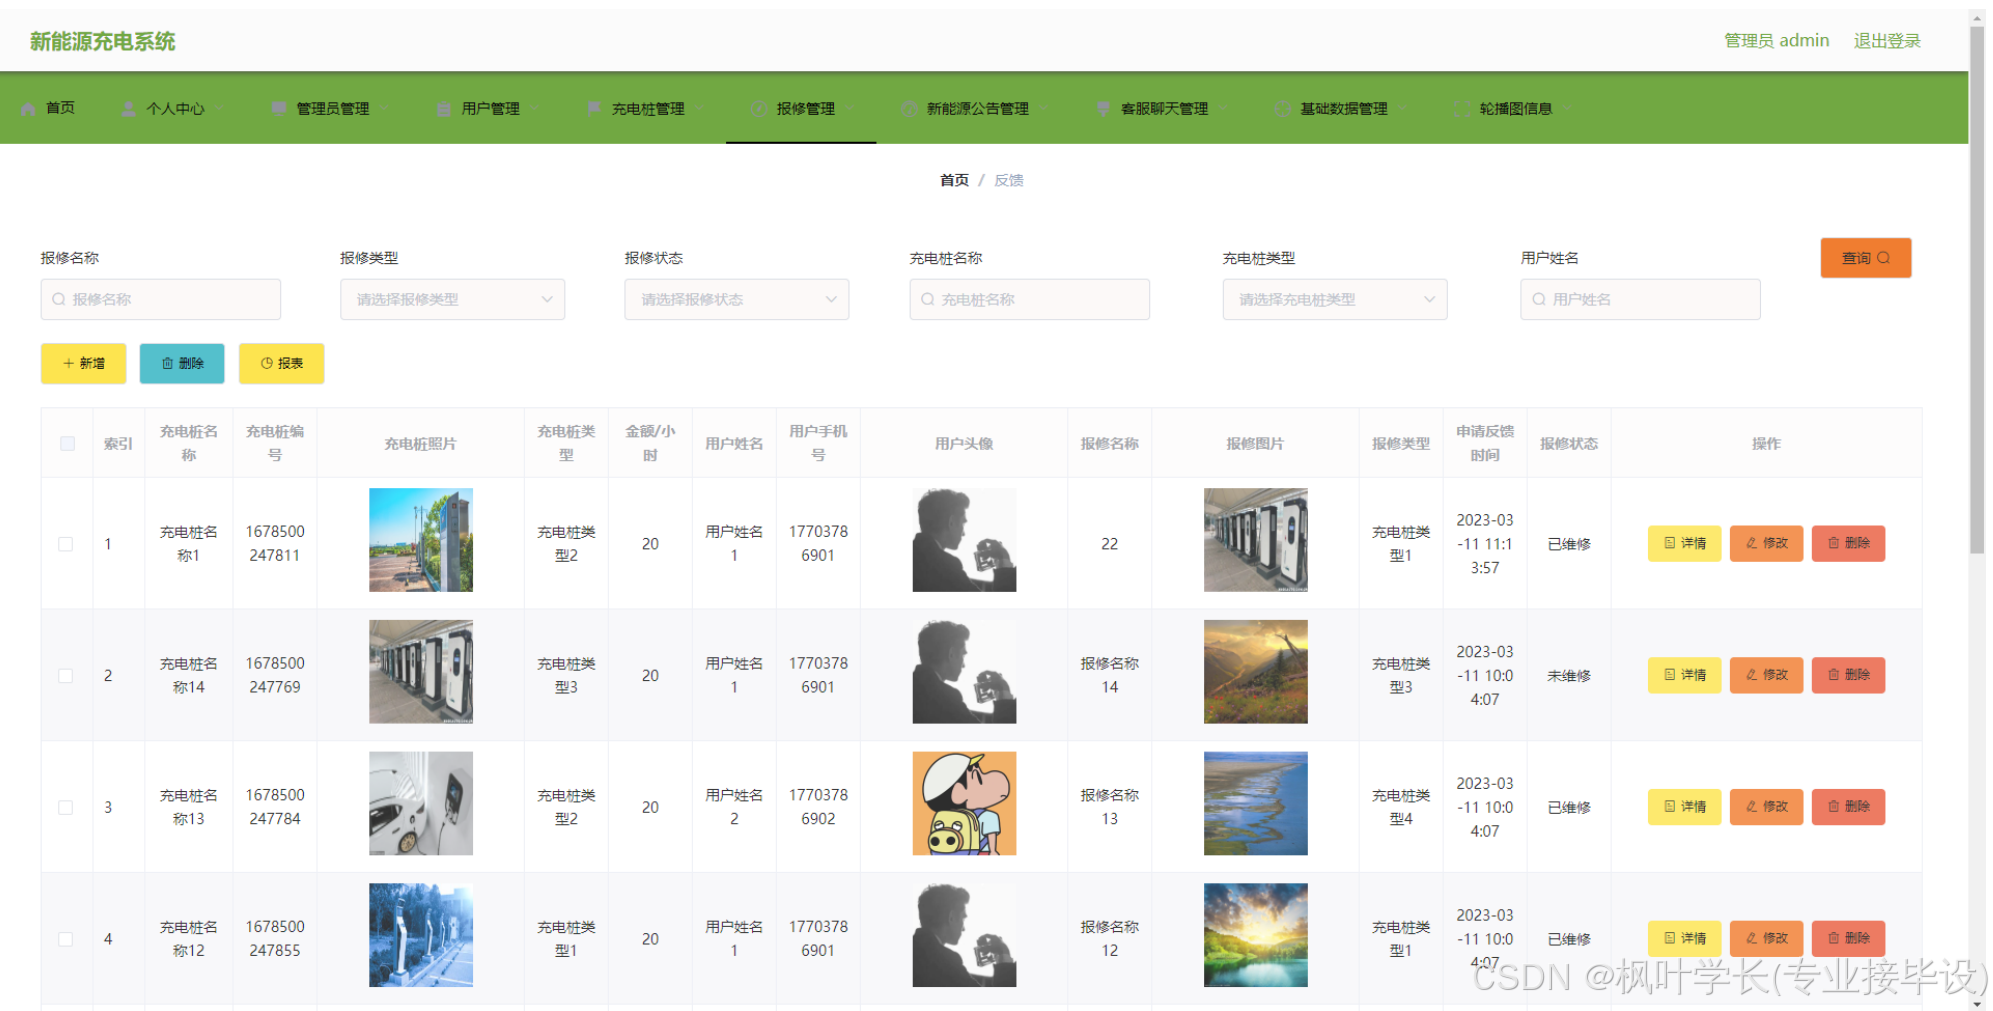Open the 报修类型 dropdown

coord(452,299)
